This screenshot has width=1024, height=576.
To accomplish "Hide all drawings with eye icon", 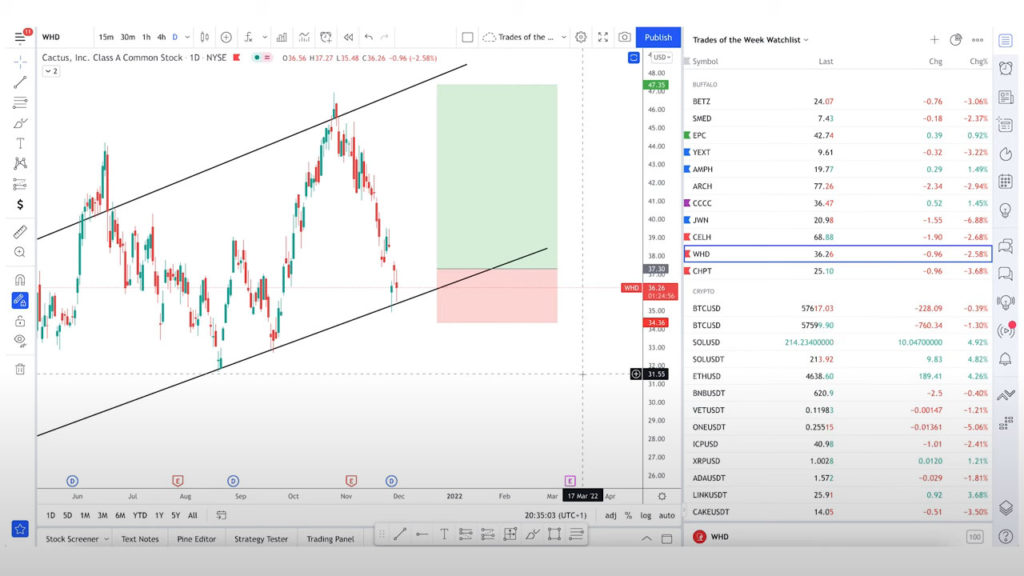I will 20,340.
